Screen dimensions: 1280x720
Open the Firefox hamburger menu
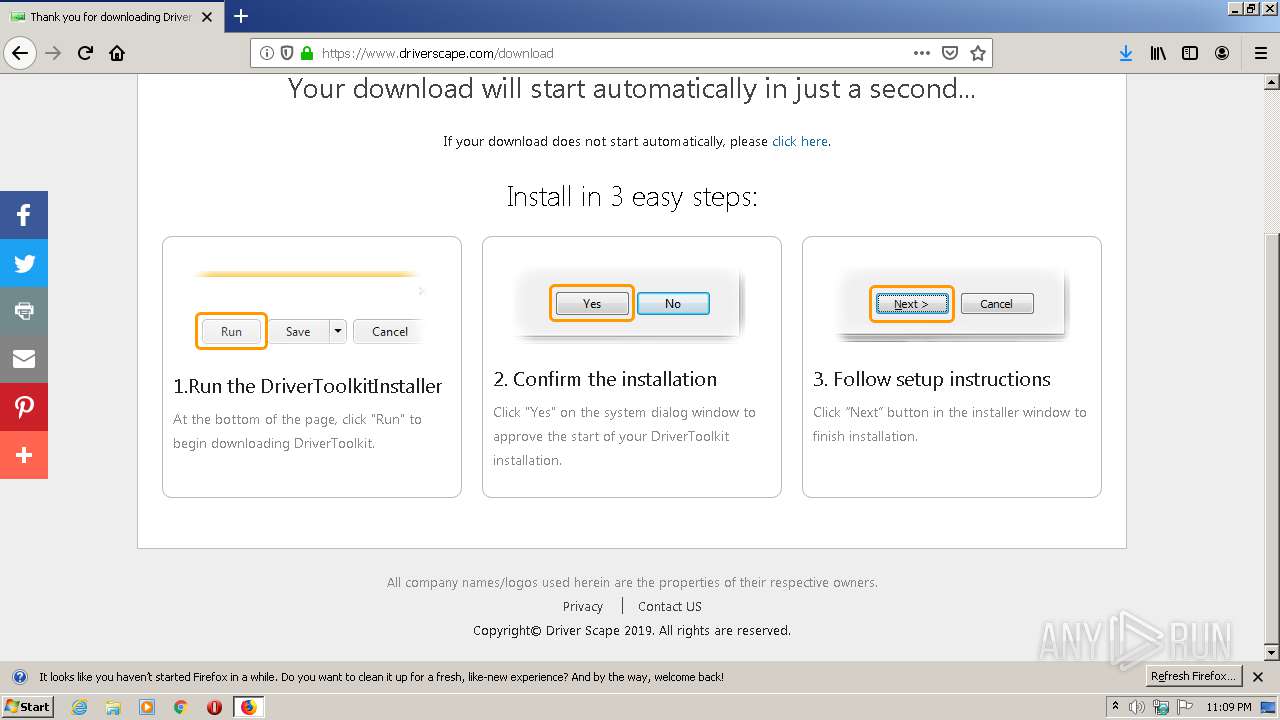(x=1260, y=53)
